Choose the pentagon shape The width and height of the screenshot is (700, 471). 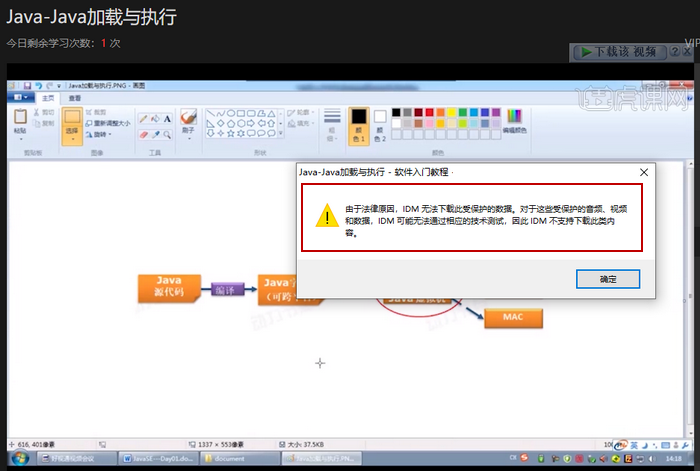tap(231, 123)
